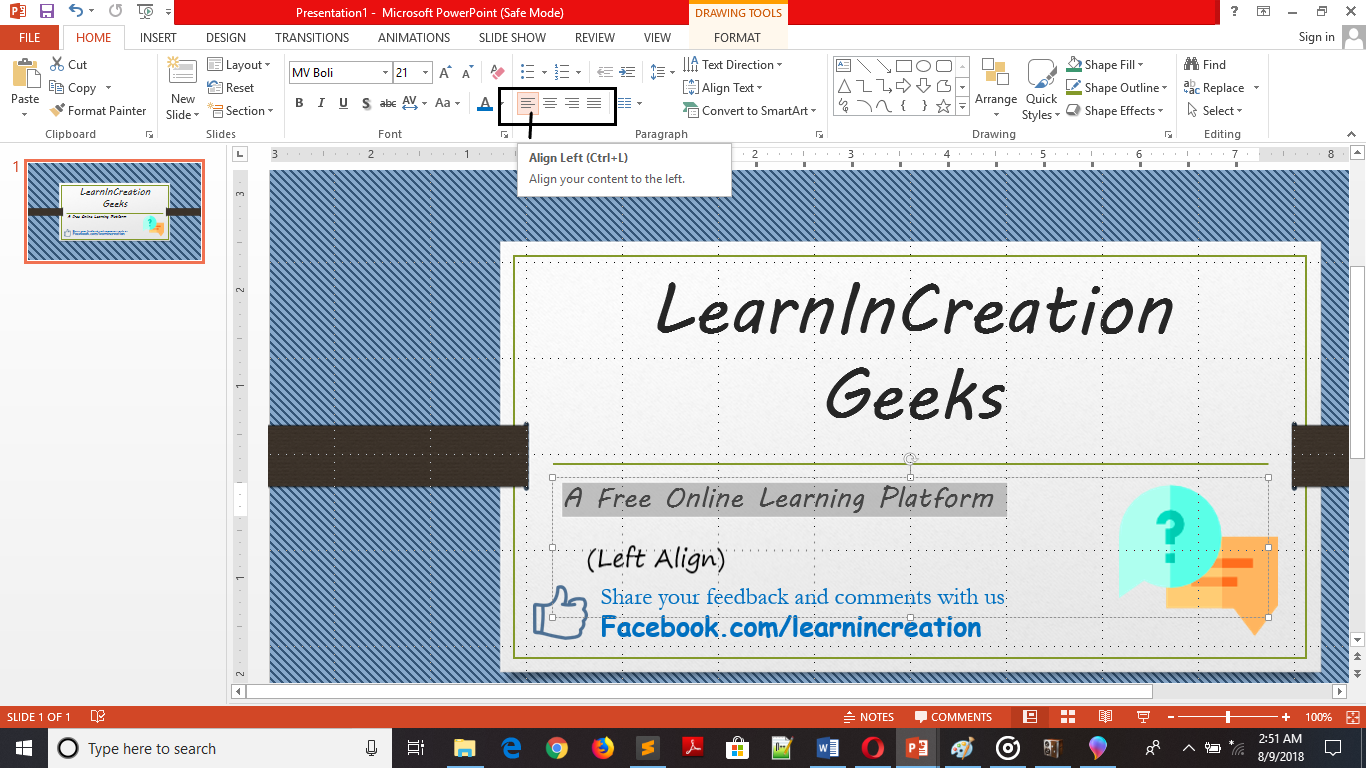Toggle Underline formatting
The width and height of the screenshot is (1370, 768).
pyautogui.click(x=343, y=103)
